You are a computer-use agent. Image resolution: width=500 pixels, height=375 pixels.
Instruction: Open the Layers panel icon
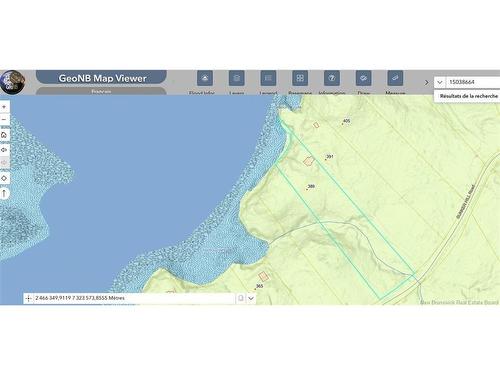click(x=237, y=78)
